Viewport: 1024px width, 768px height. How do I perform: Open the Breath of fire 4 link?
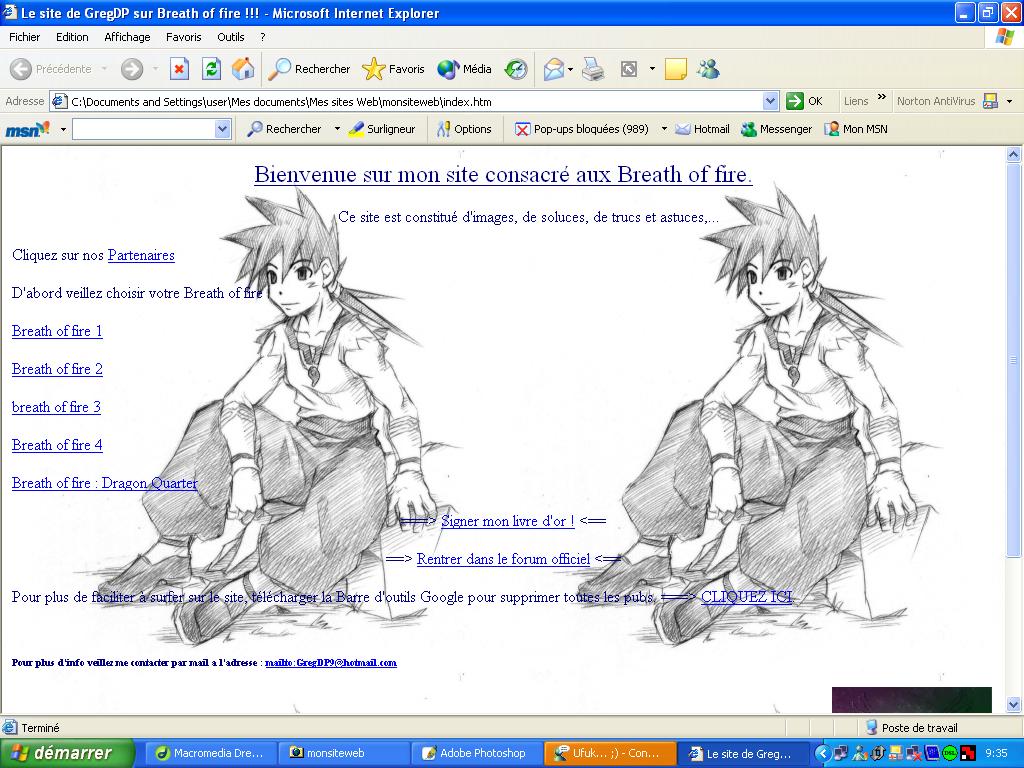click(57, 445)
